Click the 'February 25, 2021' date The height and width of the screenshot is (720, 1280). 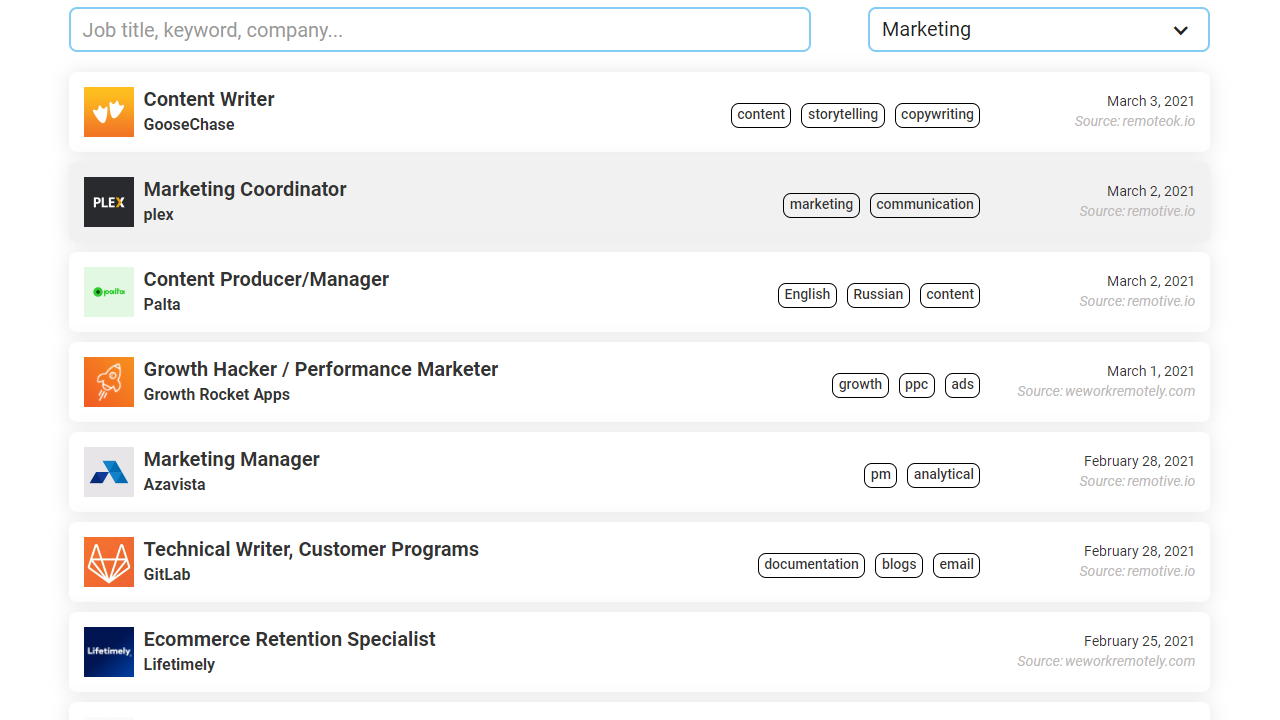coord(1139,641)
